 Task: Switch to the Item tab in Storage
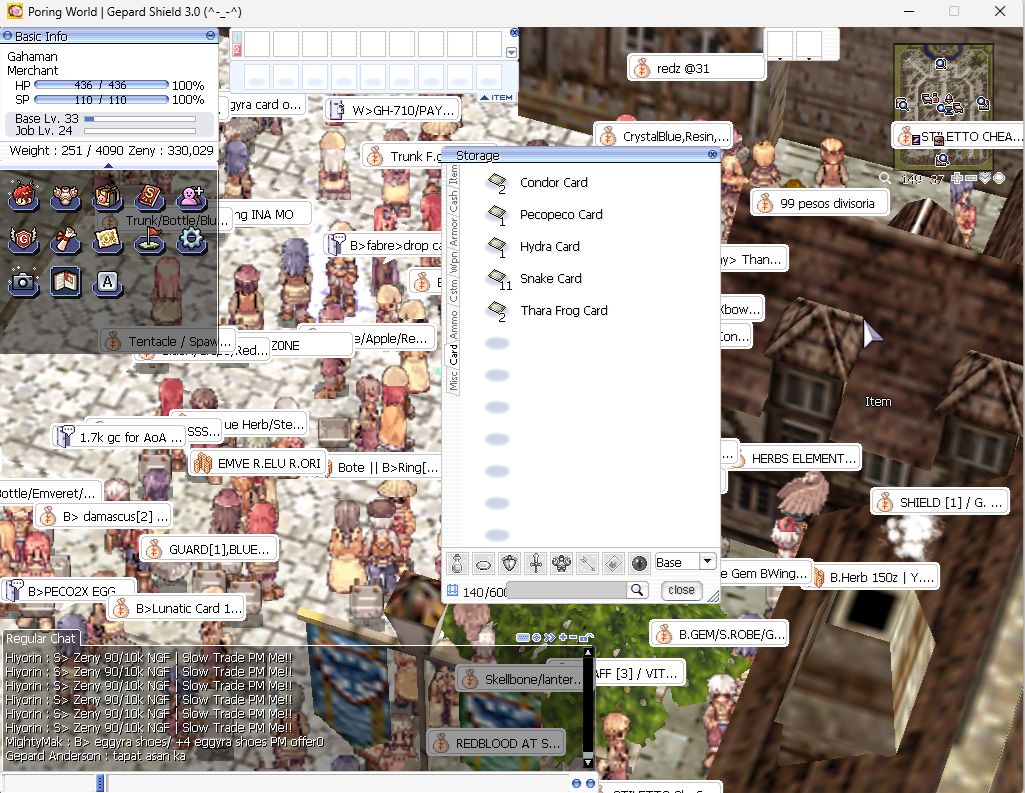pos(453,175)
